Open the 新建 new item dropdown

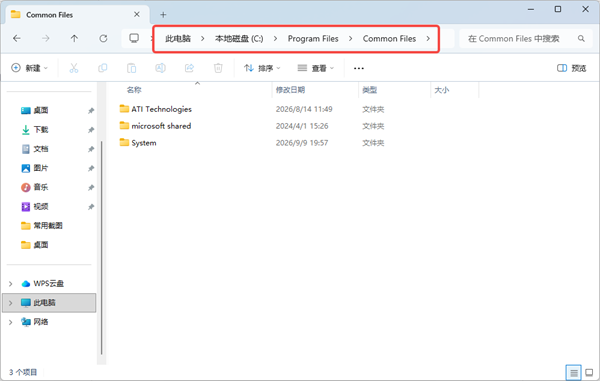click(29, 68)
